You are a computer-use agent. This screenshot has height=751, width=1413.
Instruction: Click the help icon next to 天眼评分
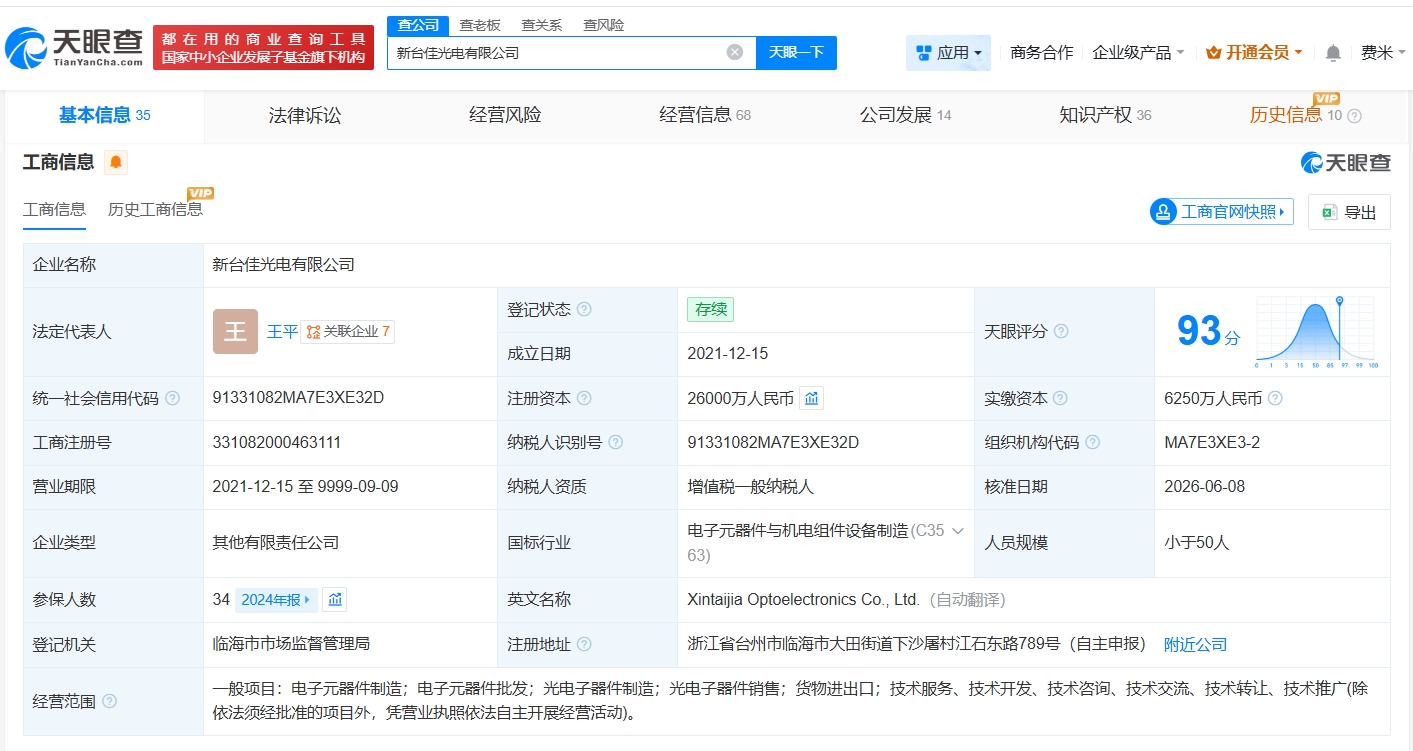[x=1061, y=331]
